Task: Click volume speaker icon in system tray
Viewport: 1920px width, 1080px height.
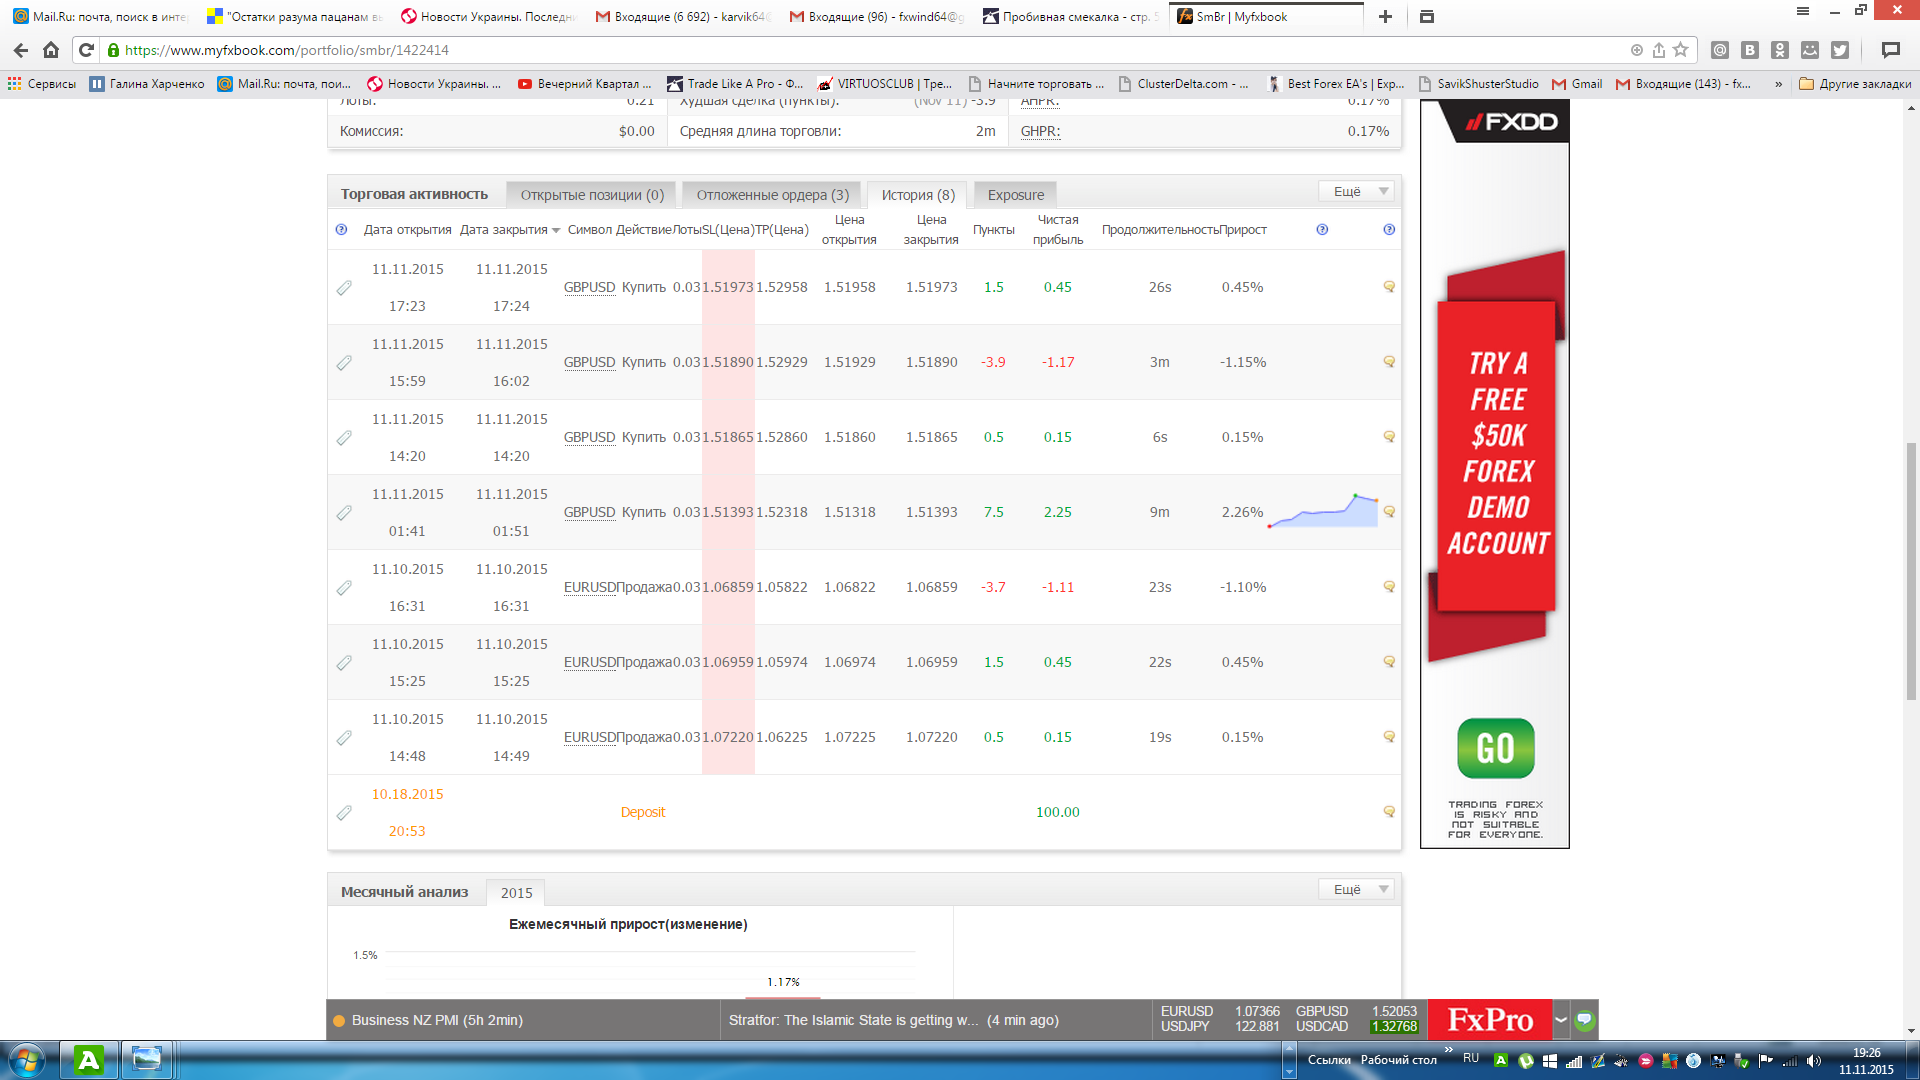Action: (x=1815, y=1061)
